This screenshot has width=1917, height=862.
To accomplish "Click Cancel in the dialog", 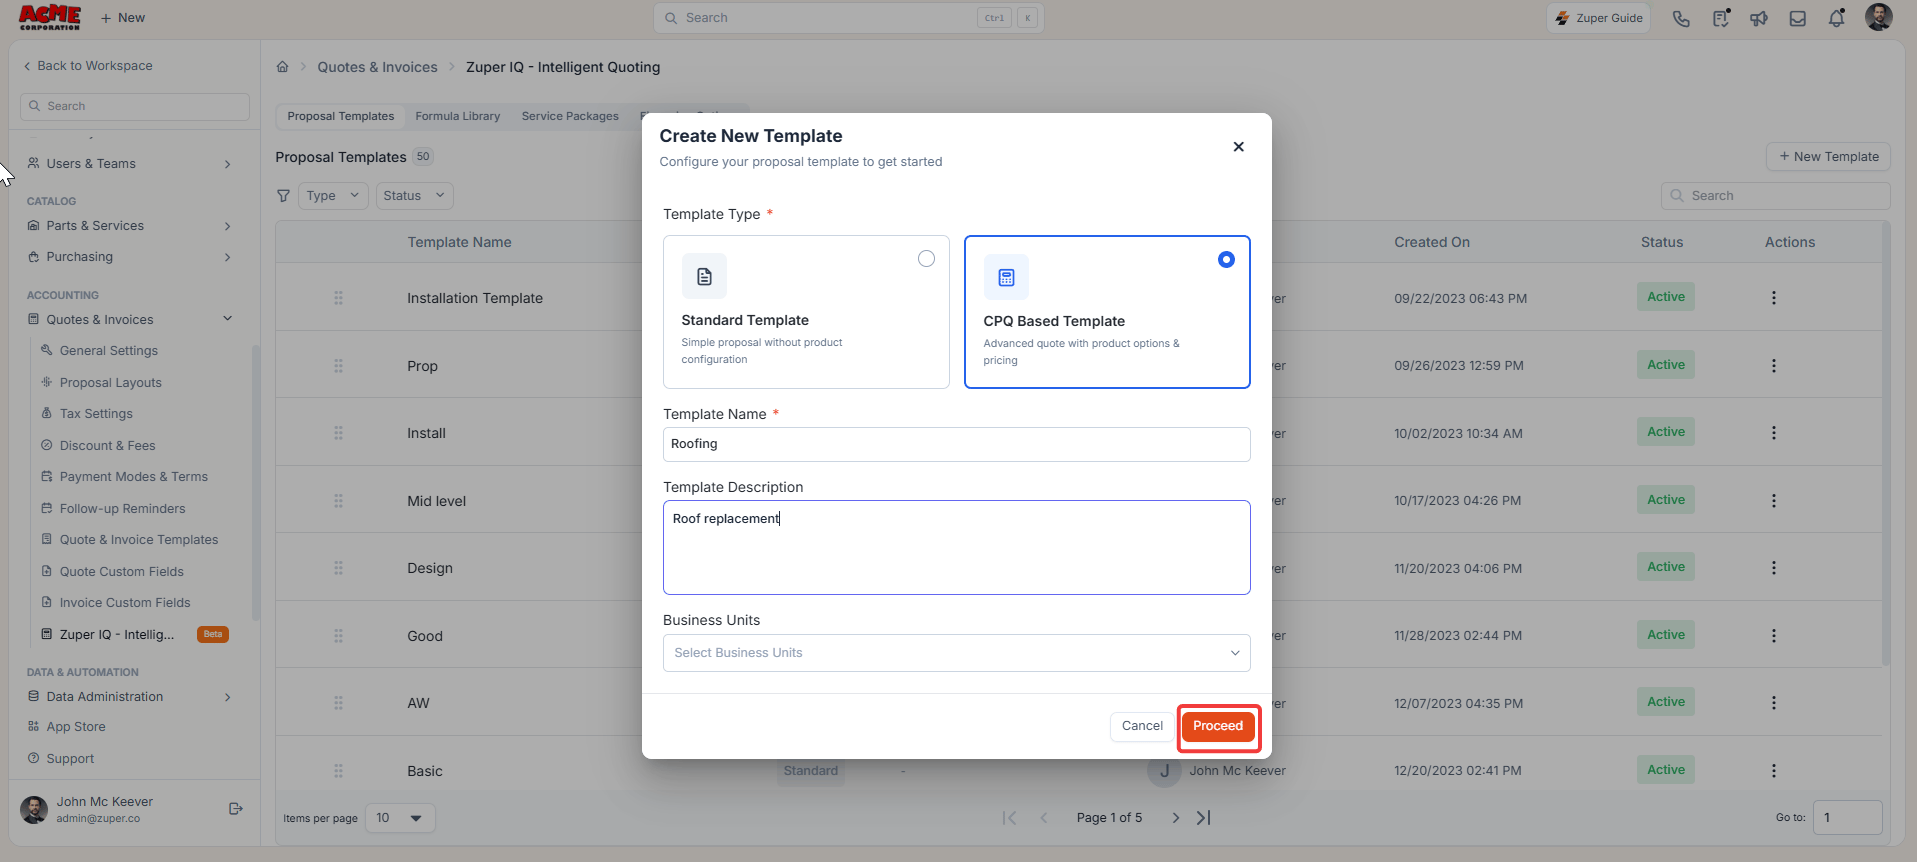I will coord(1142,727).
